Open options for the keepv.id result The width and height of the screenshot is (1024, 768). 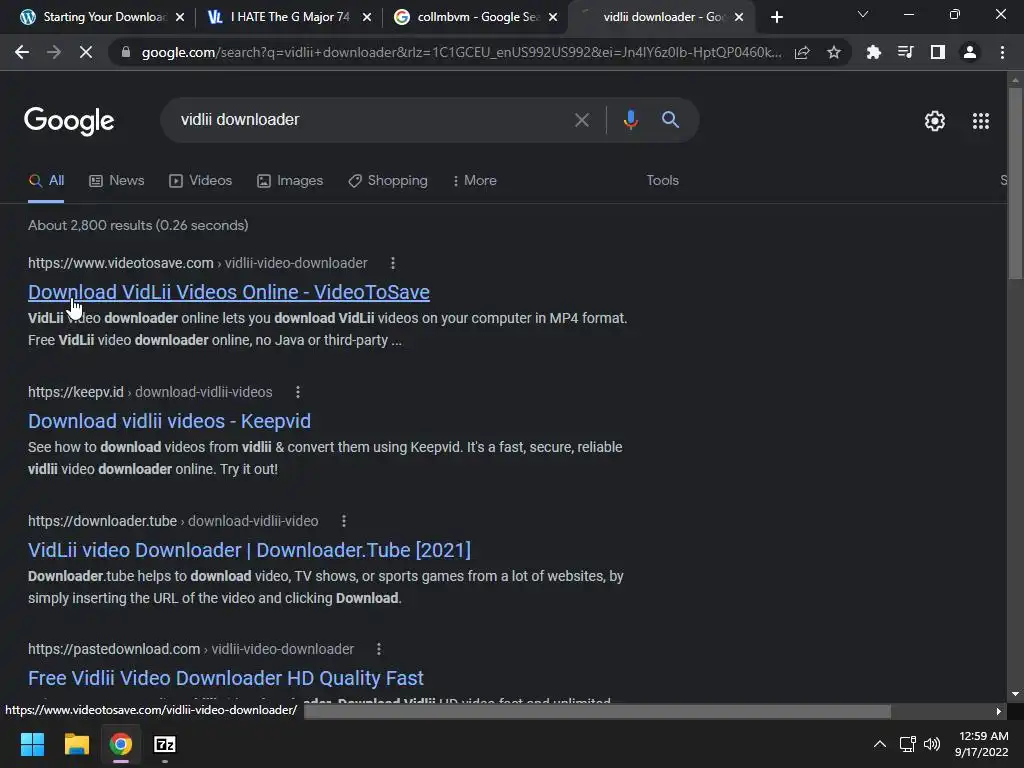click(x=298, y=392)
